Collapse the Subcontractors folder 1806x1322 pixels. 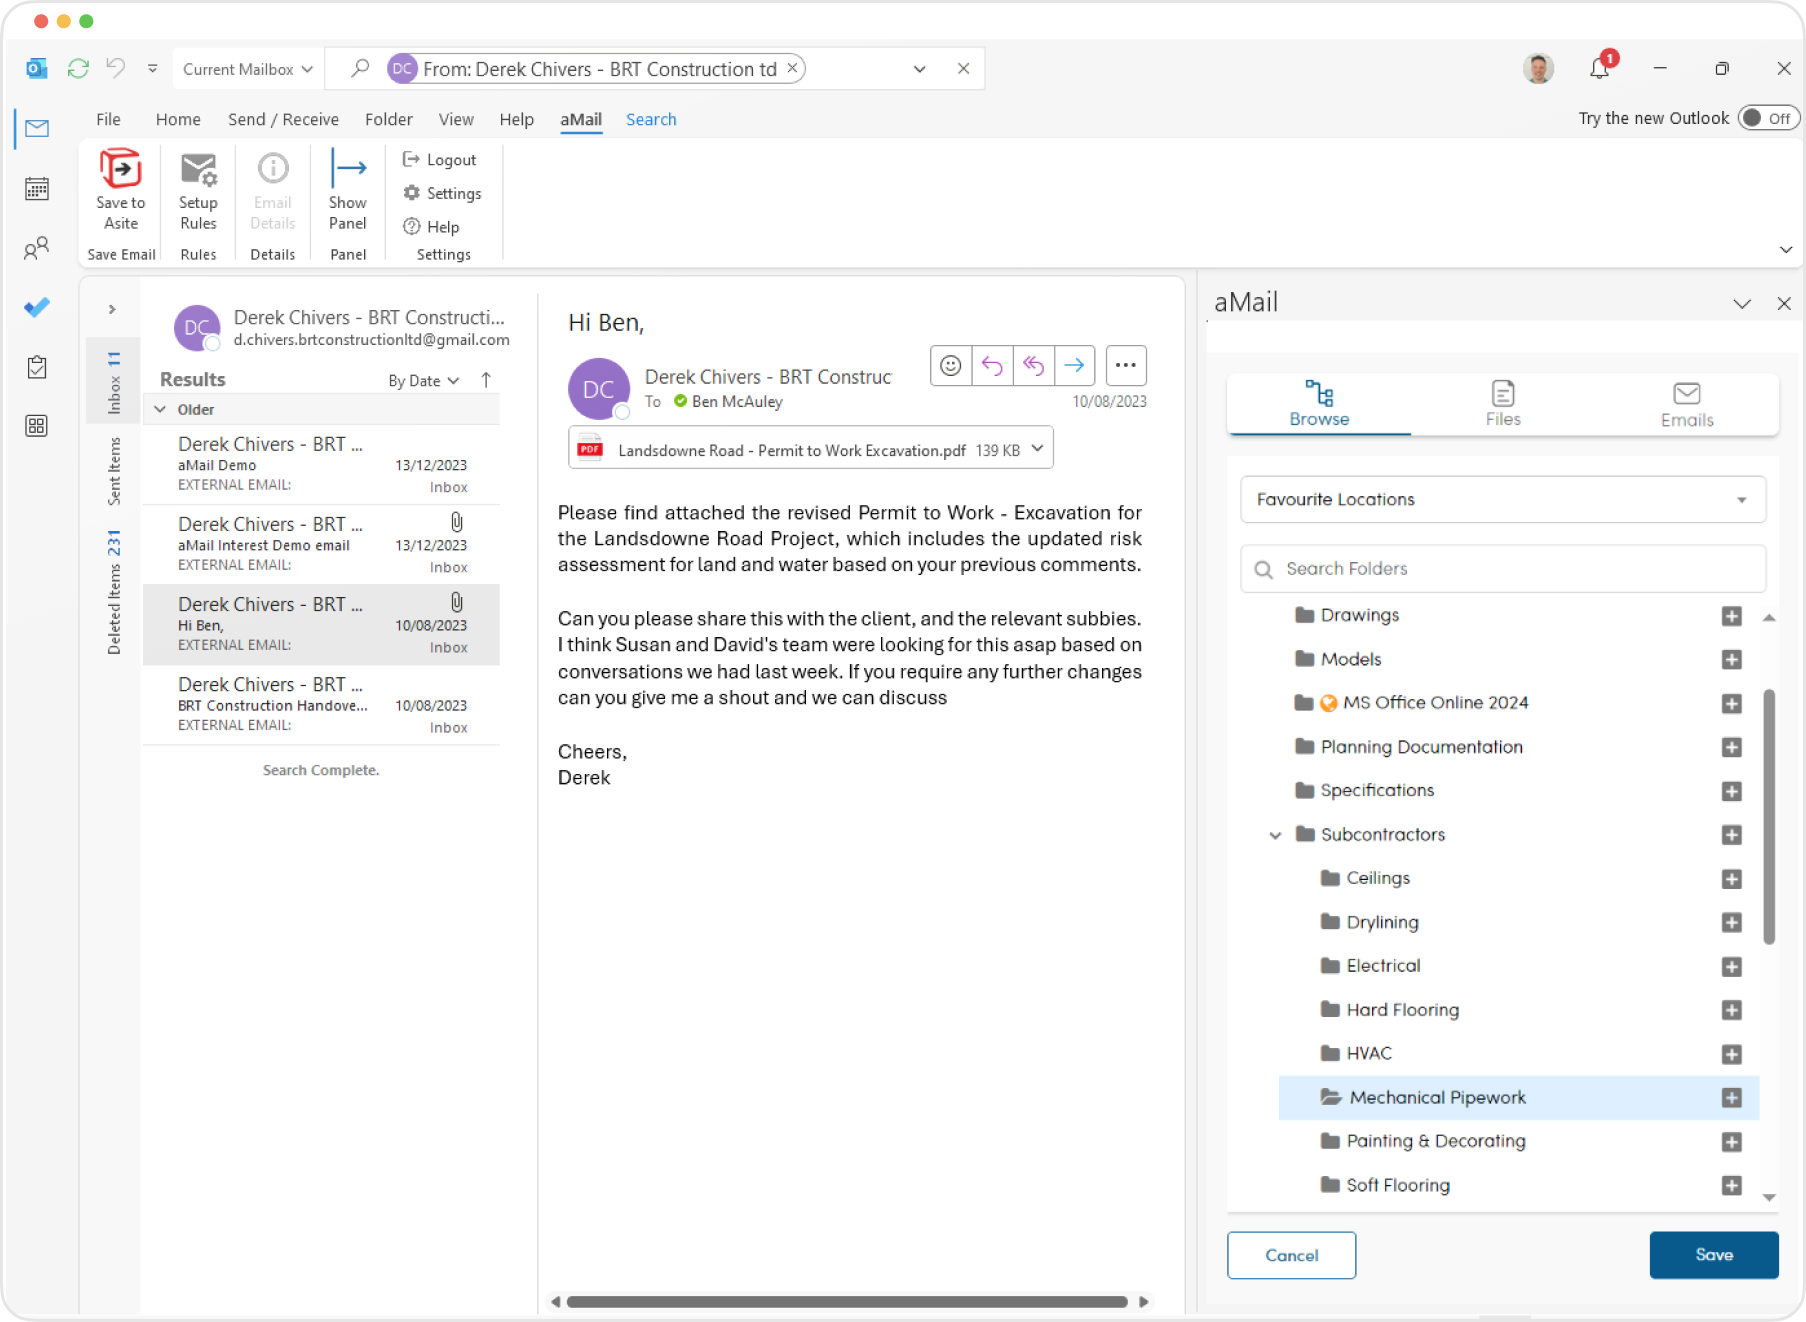point(1275,835)
